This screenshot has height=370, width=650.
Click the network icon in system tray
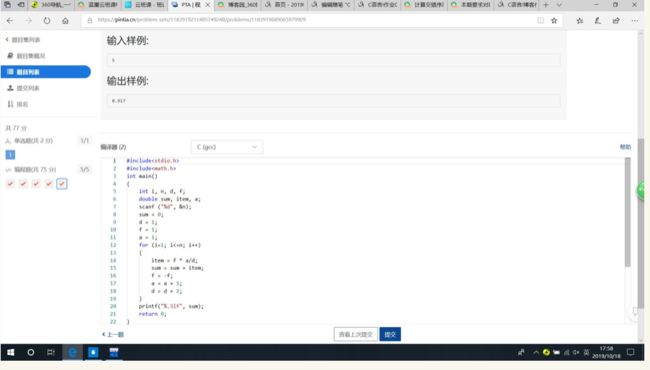pos(566,352)
